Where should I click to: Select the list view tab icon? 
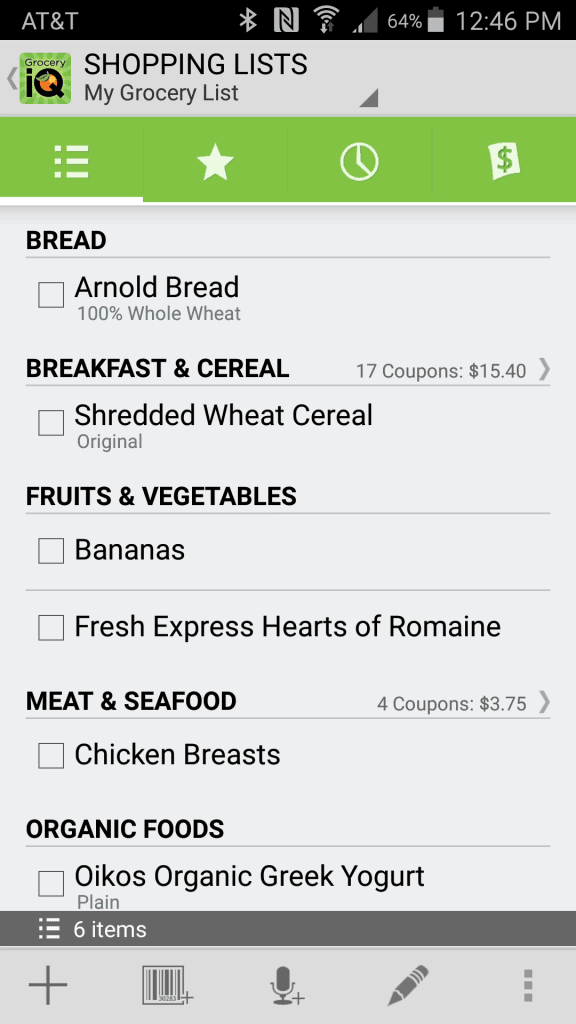tap(72, 162)
